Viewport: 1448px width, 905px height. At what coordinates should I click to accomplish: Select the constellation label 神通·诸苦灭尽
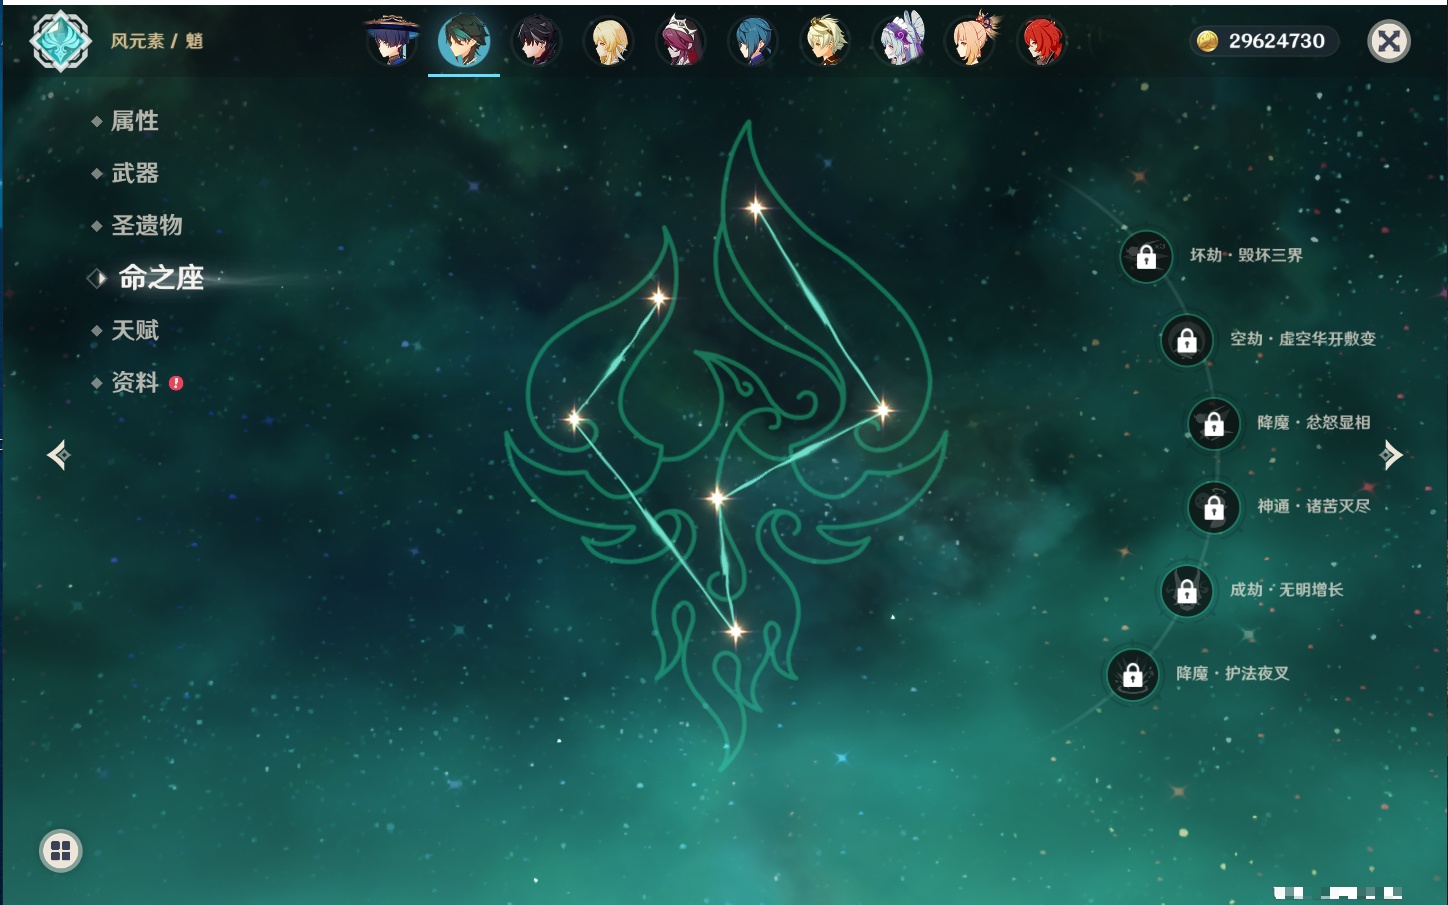1314,506
